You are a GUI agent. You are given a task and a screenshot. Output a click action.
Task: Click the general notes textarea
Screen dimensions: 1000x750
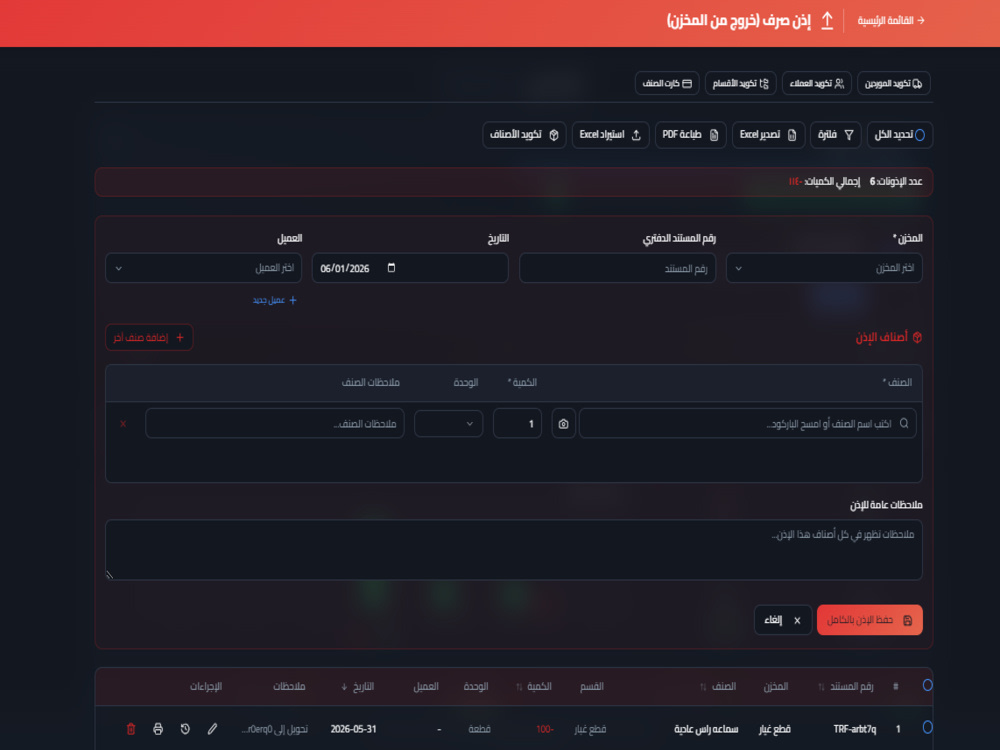[x=513, y=550]
